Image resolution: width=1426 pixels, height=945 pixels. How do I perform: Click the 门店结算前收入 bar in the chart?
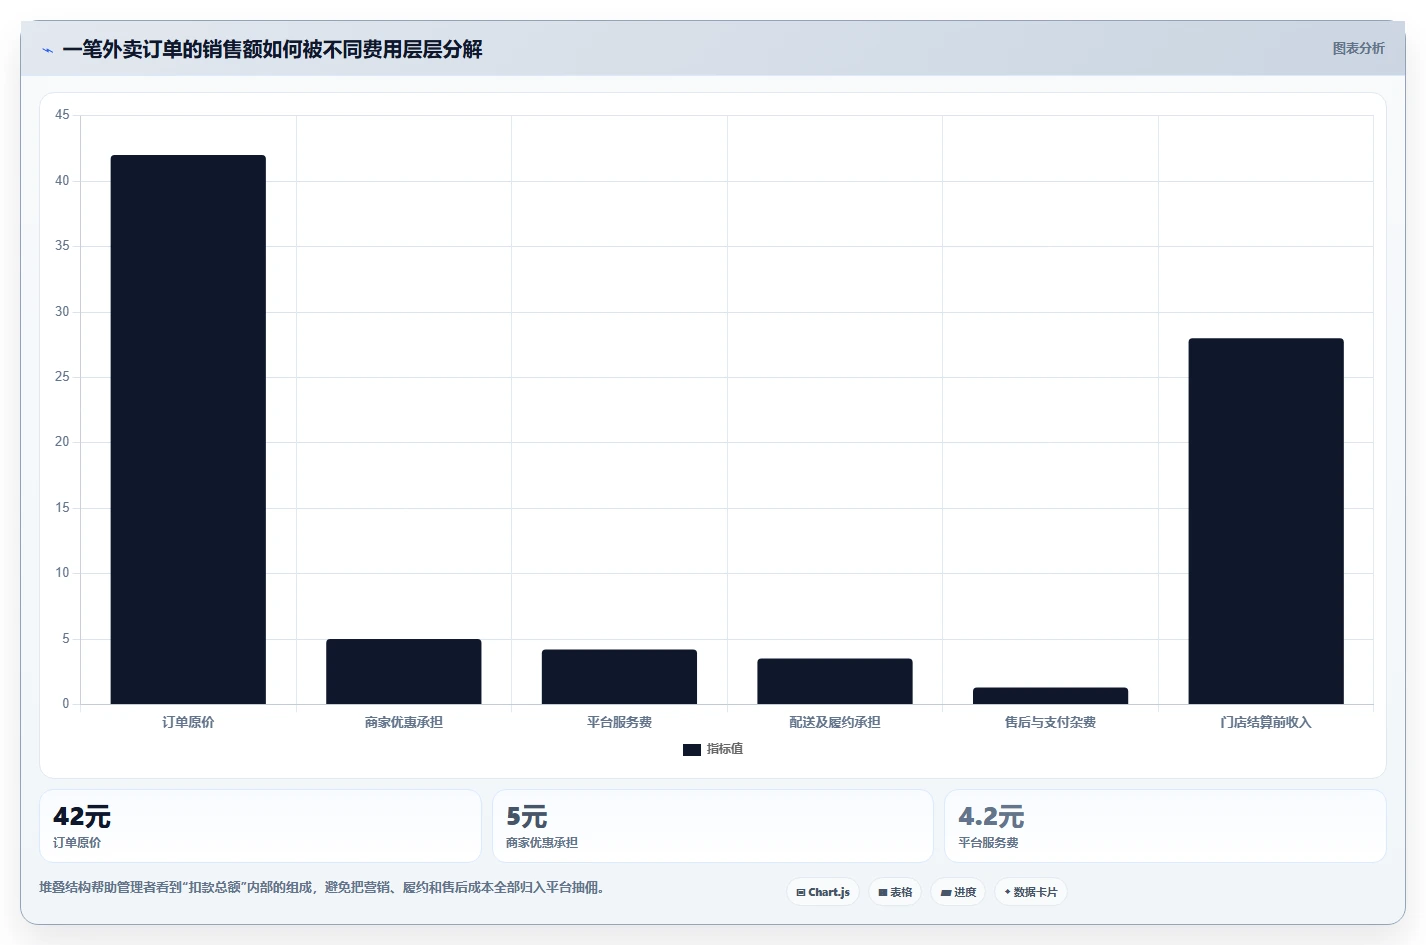[1266, 521]
